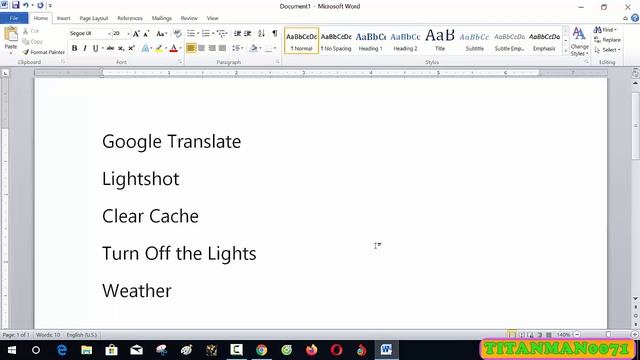Save the document from Quick Access Toolbar
640x360 pixels.
click(16, 5)
